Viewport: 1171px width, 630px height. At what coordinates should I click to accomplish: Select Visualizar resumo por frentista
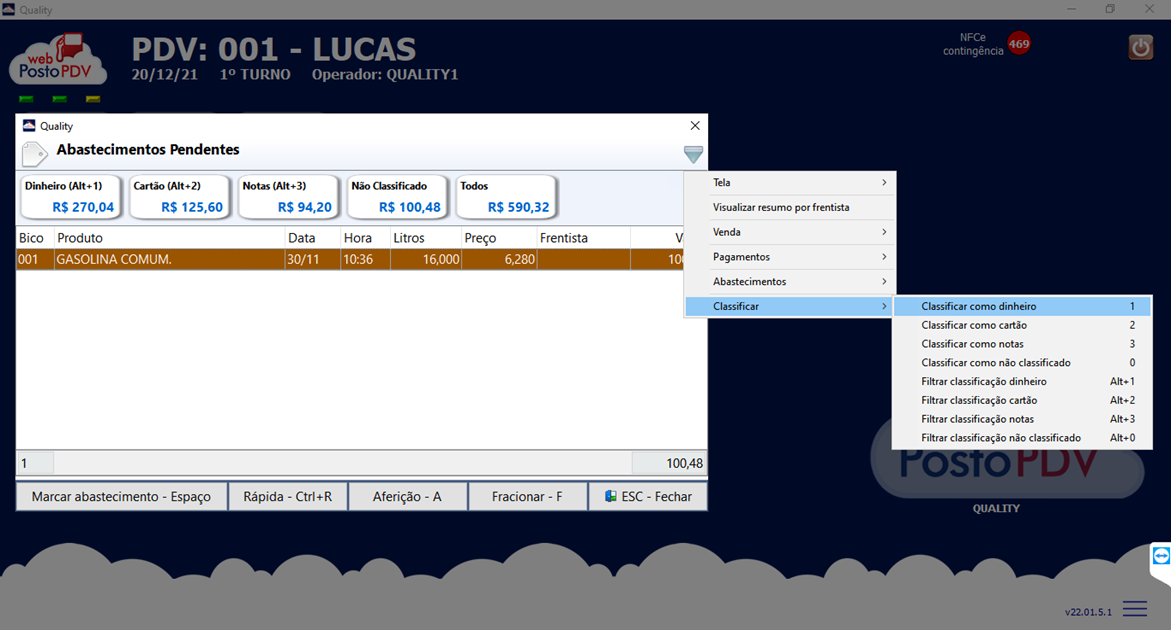tap(789, 207)
